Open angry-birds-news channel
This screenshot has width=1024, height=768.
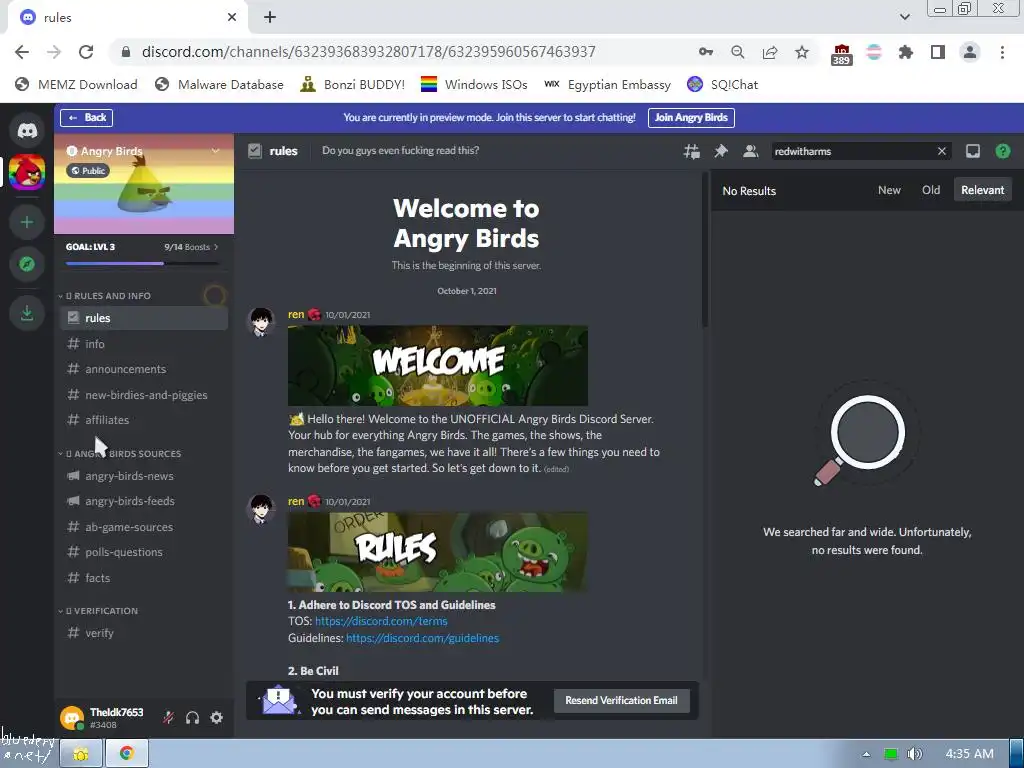coord(144,476)
